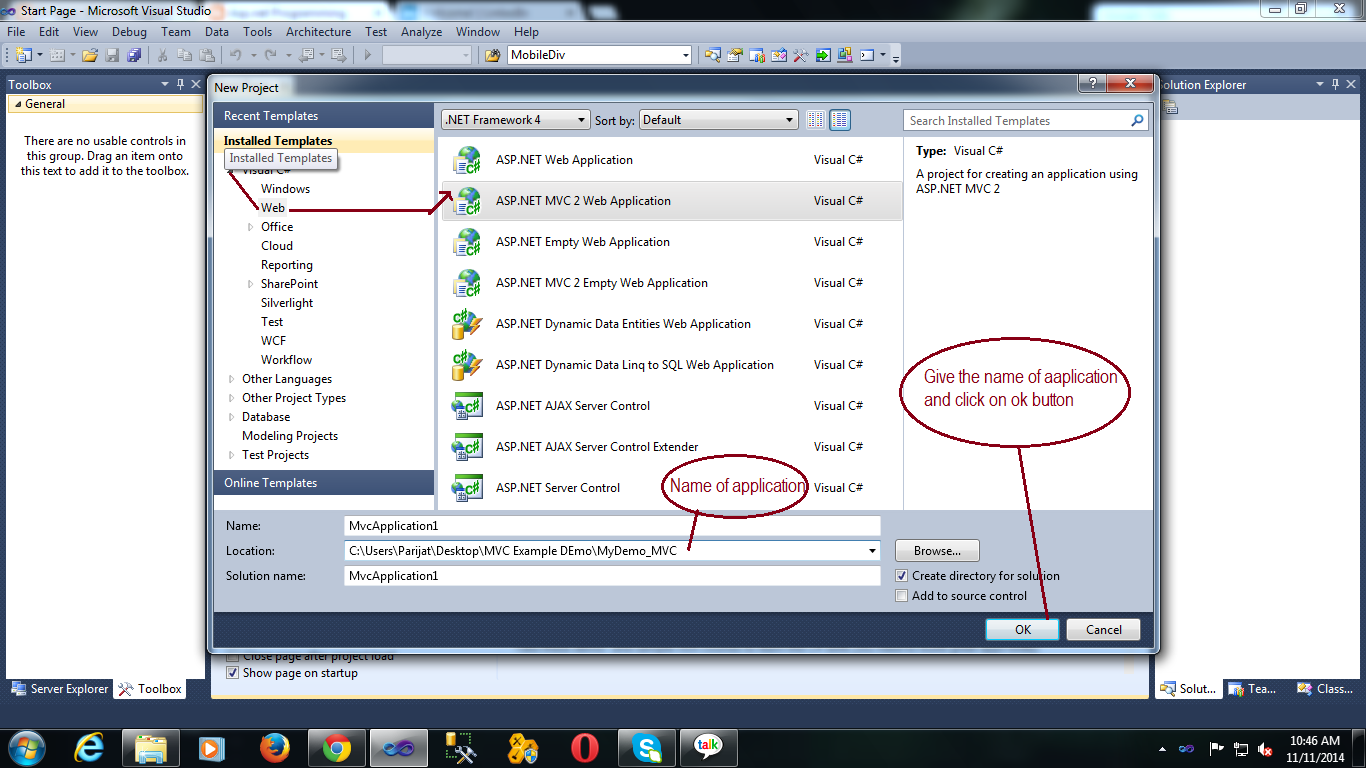Select ASP.NET Web Application template
The width and height of the screenshot is (1366, 768).
coord(672,160)
